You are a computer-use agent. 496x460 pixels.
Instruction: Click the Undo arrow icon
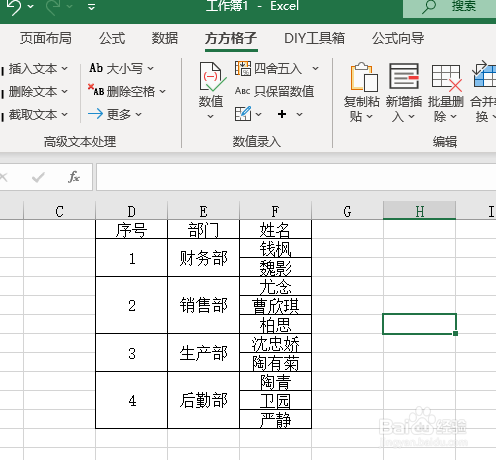pos(14,7)
